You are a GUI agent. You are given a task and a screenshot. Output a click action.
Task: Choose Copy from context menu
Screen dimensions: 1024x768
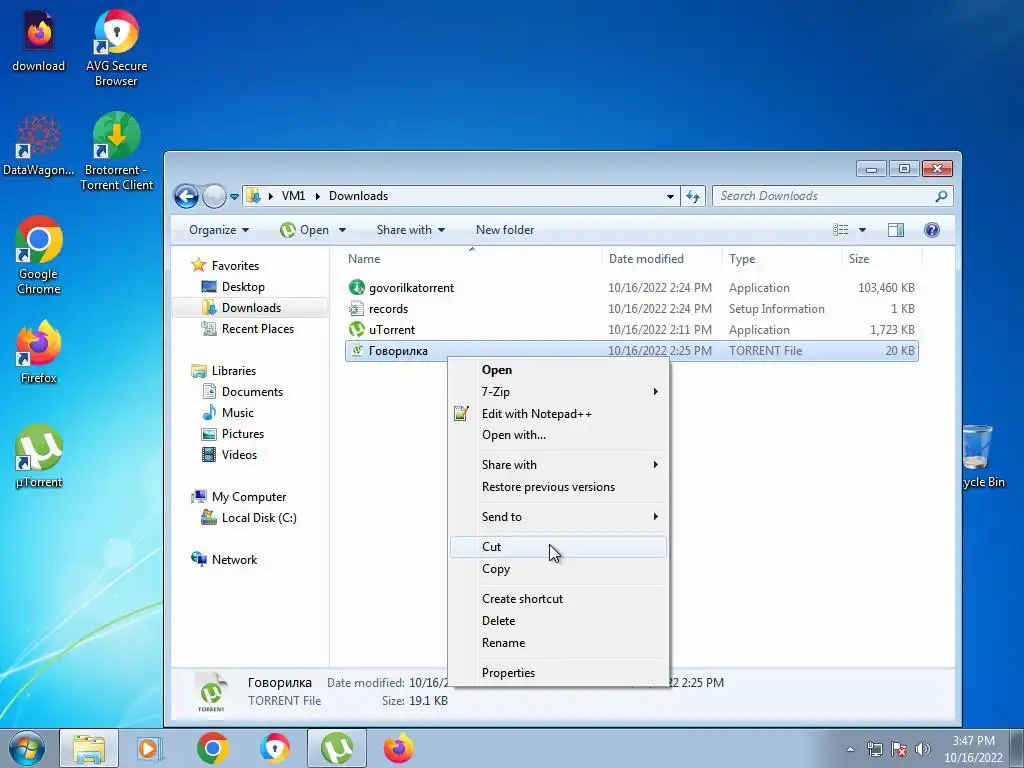[558, 569]
